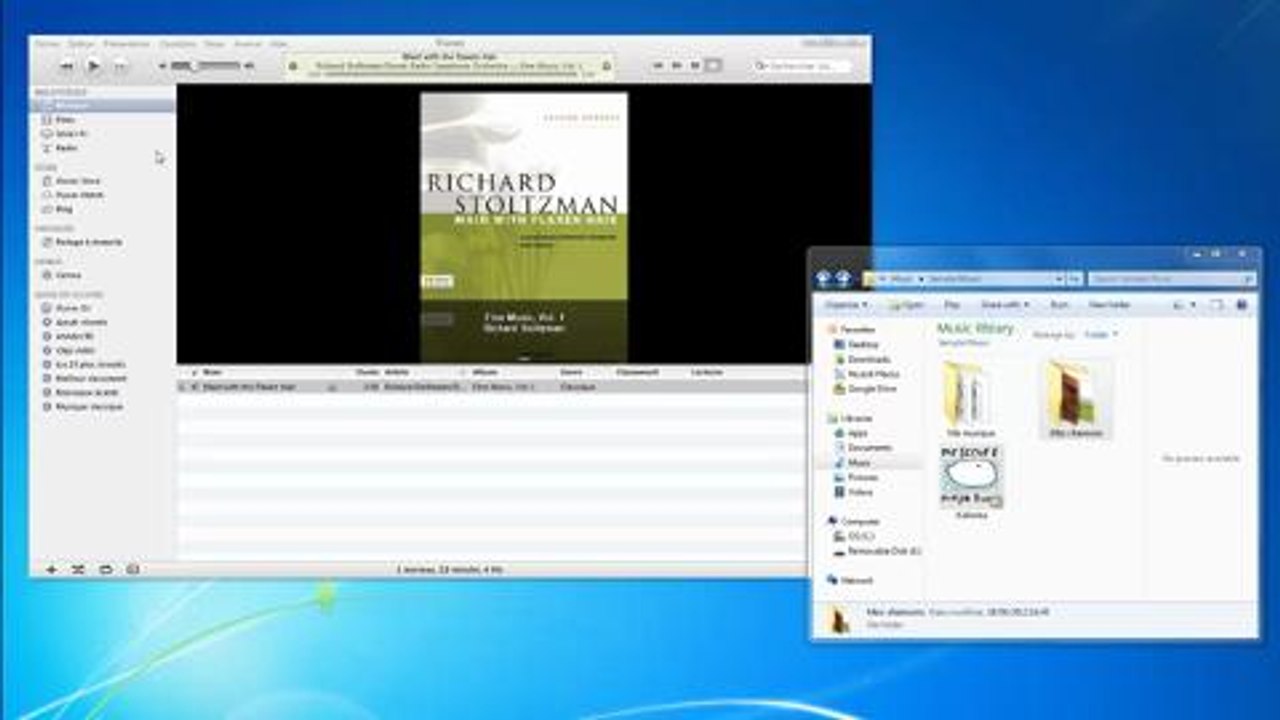Open the Présentation menu in iTunes
The width and height of the screenshot is (1280, 720).
pyautogui.click(x=126, y=44)
